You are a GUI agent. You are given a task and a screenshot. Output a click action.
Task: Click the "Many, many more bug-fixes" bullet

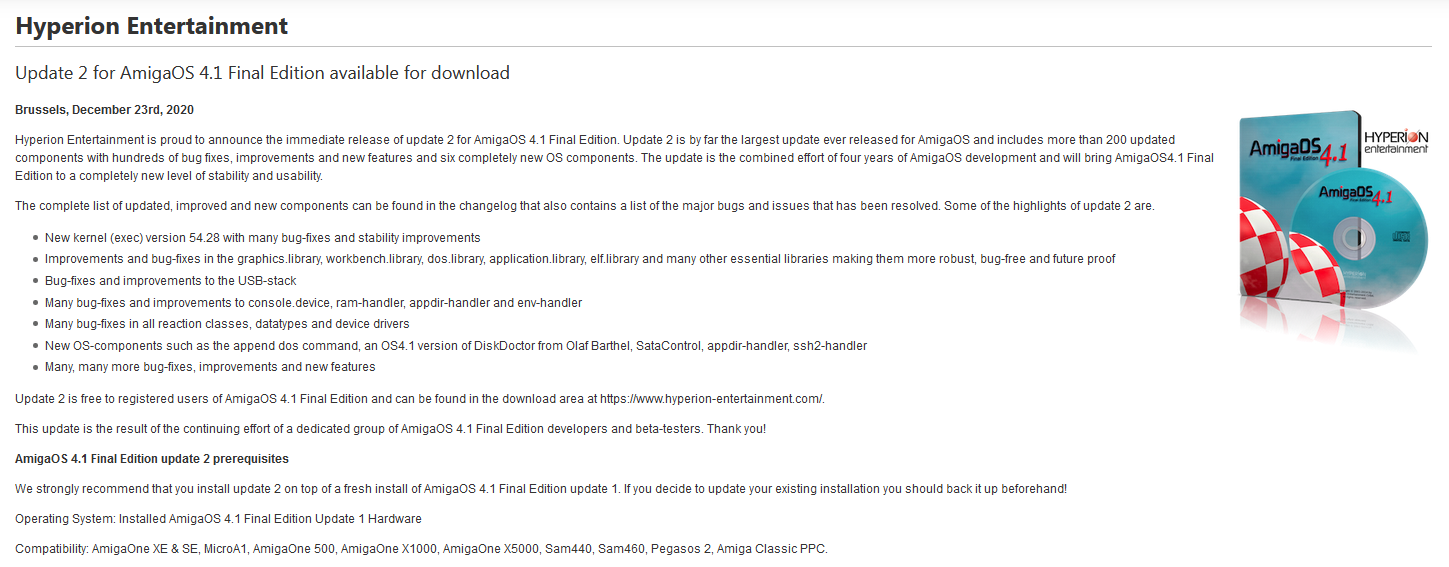coord(210,367)
